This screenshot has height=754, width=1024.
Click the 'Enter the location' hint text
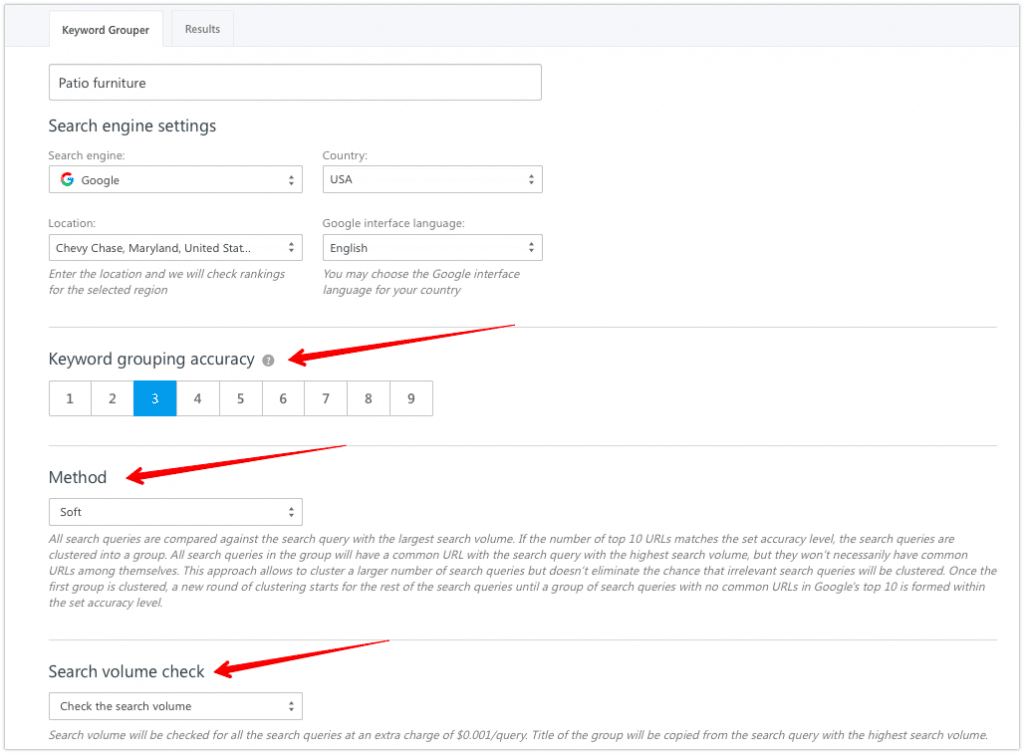click(167, 282)
